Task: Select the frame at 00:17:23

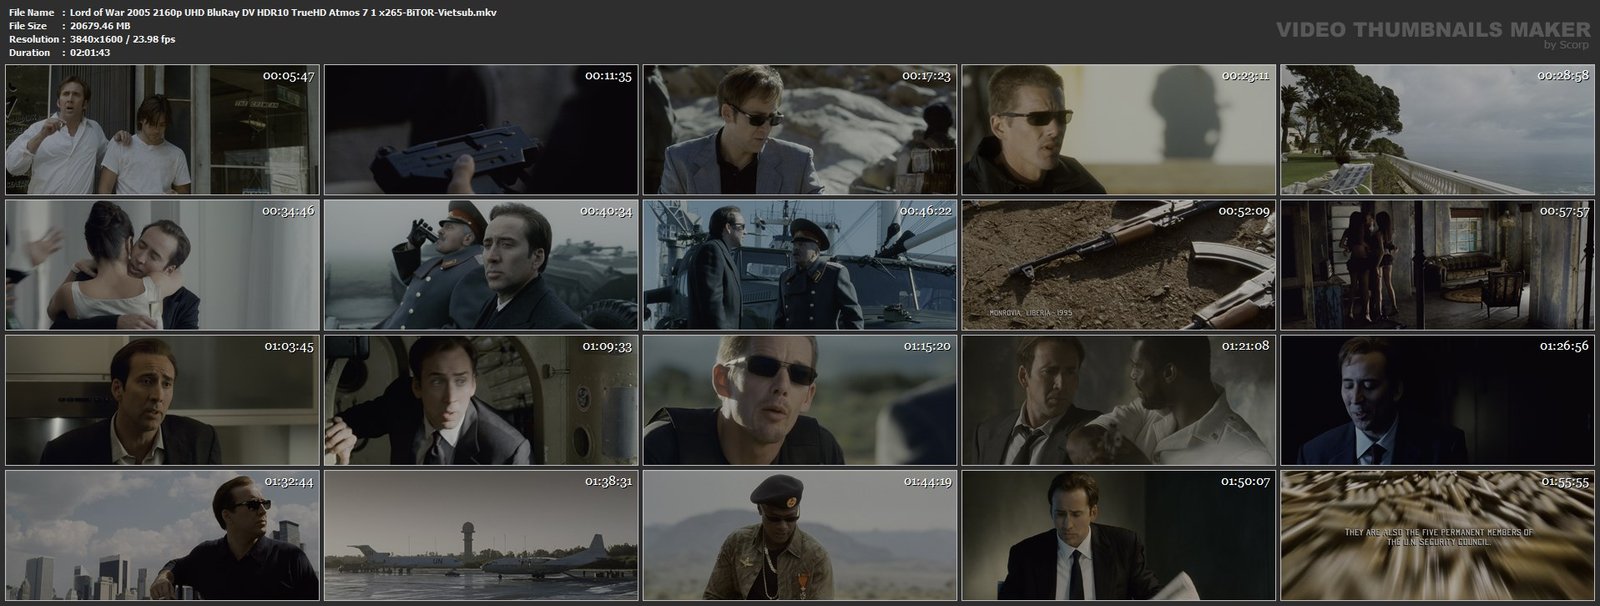Action: (800, 130)
